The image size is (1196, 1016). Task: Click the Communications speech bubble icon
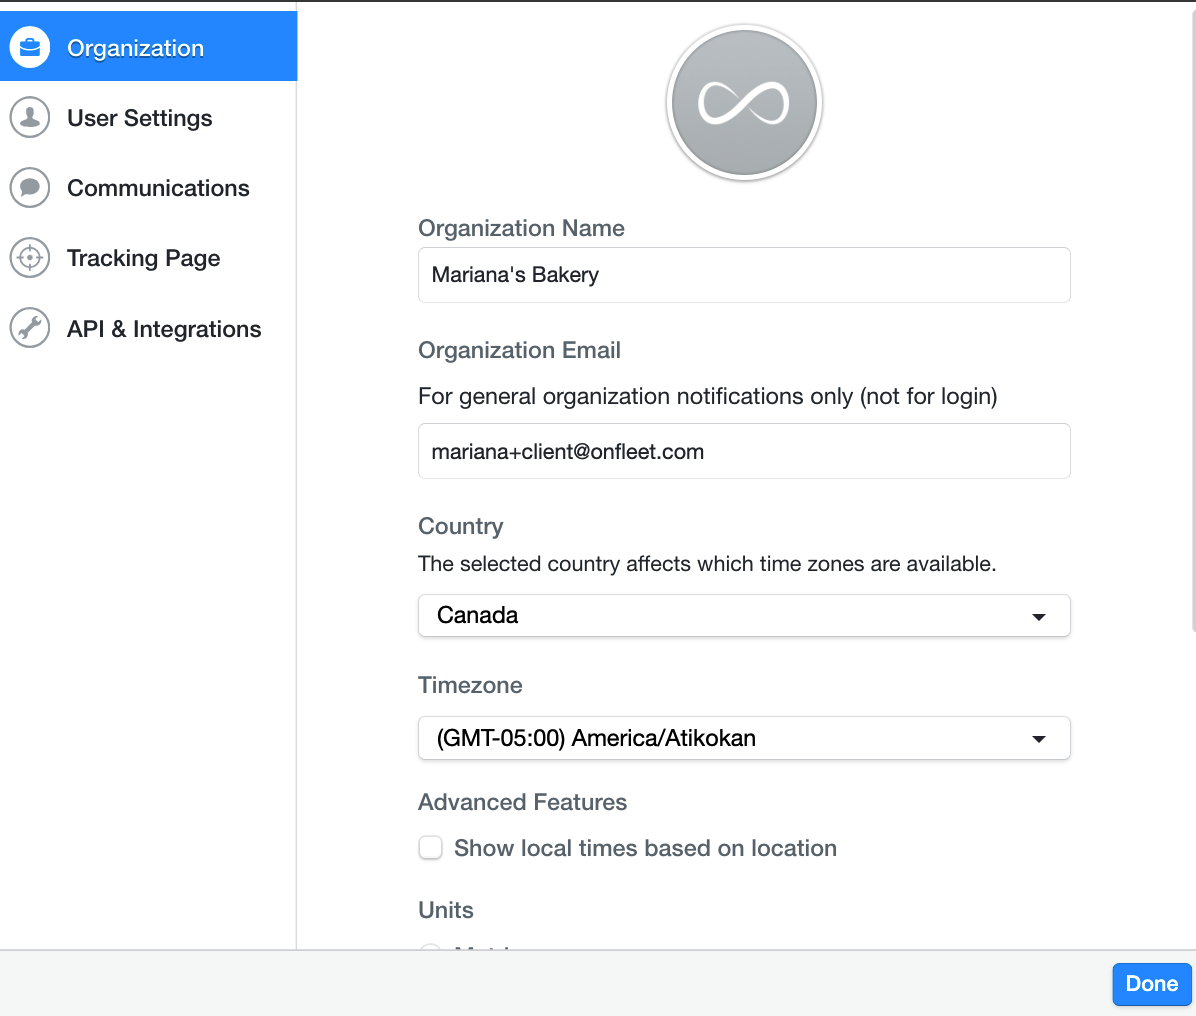click(x=30, y=188)
